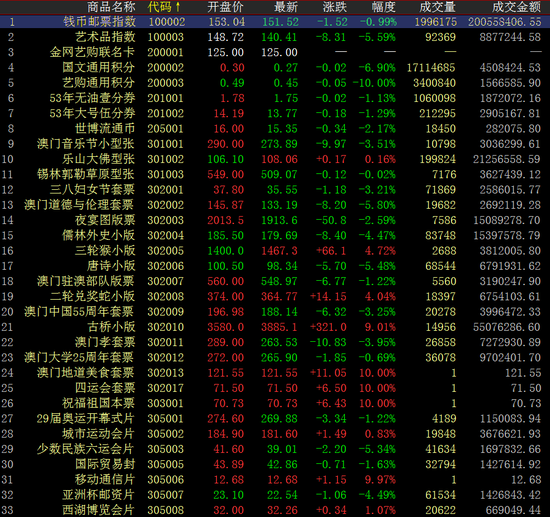
Task: Click change value +321.0
Action: [328, 327]
